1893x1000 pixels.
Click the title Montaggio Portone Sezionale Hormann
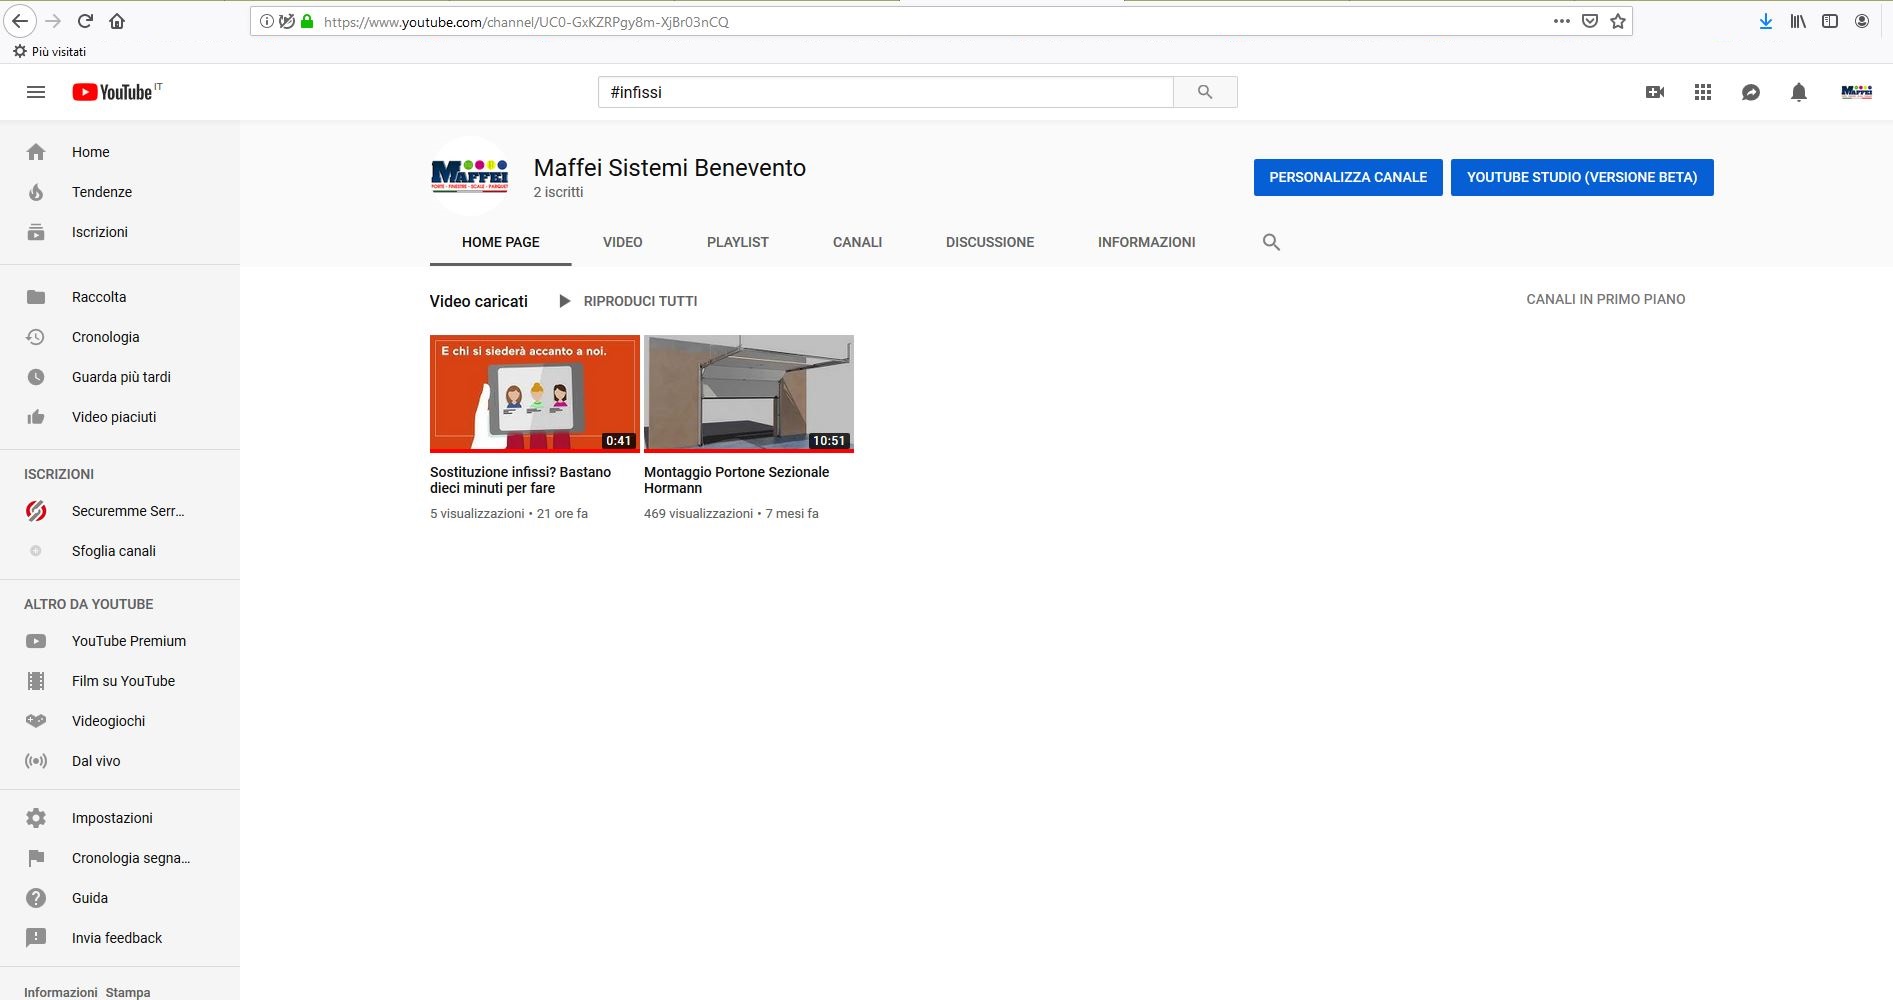(x=736, y=480)
